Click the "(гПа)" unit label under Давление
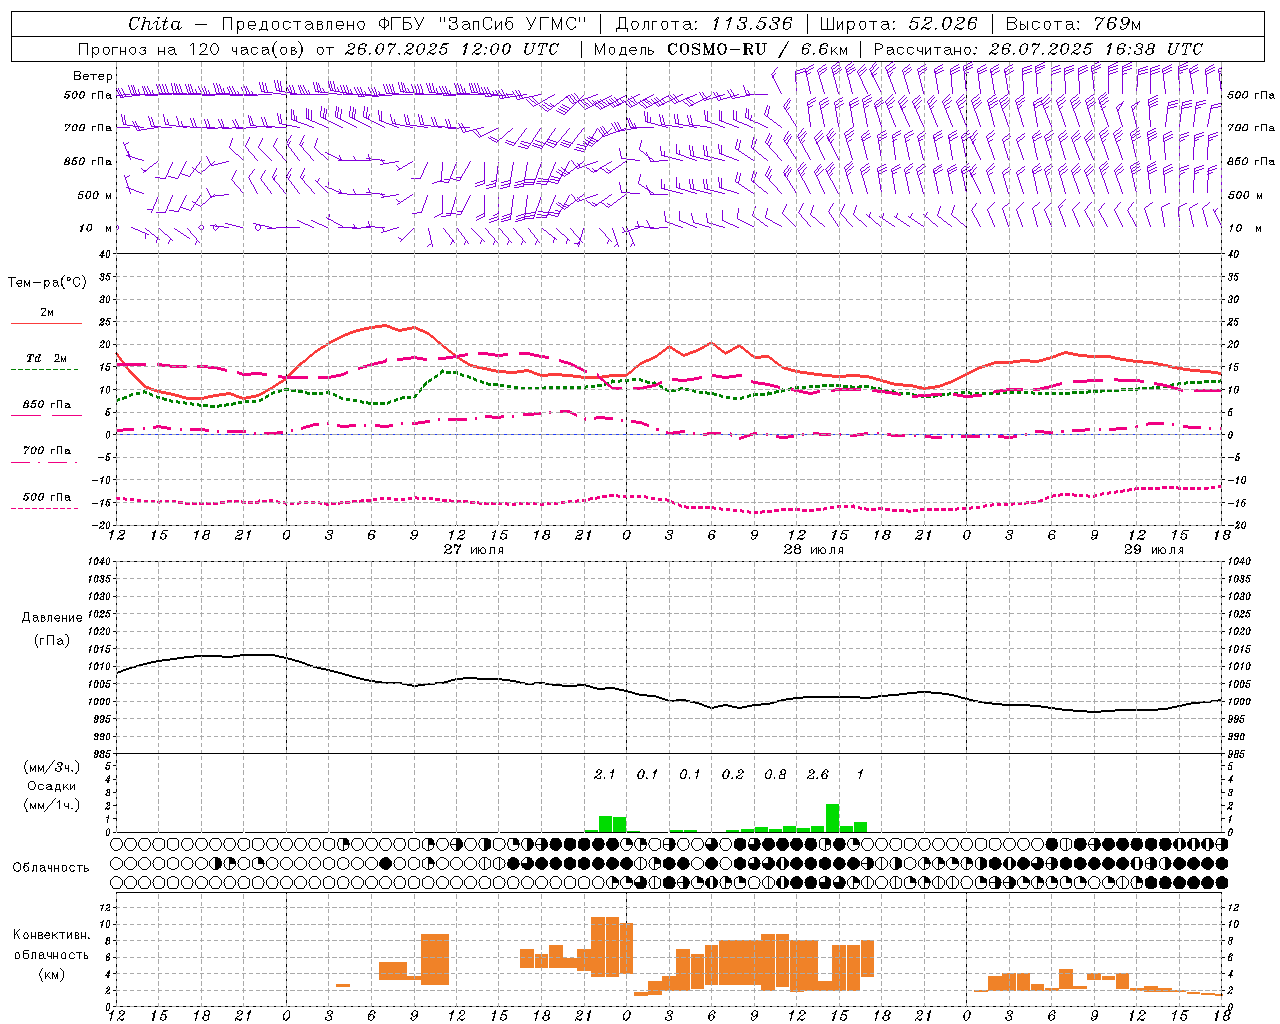Screen dimensions: 1280x1024 51,641
